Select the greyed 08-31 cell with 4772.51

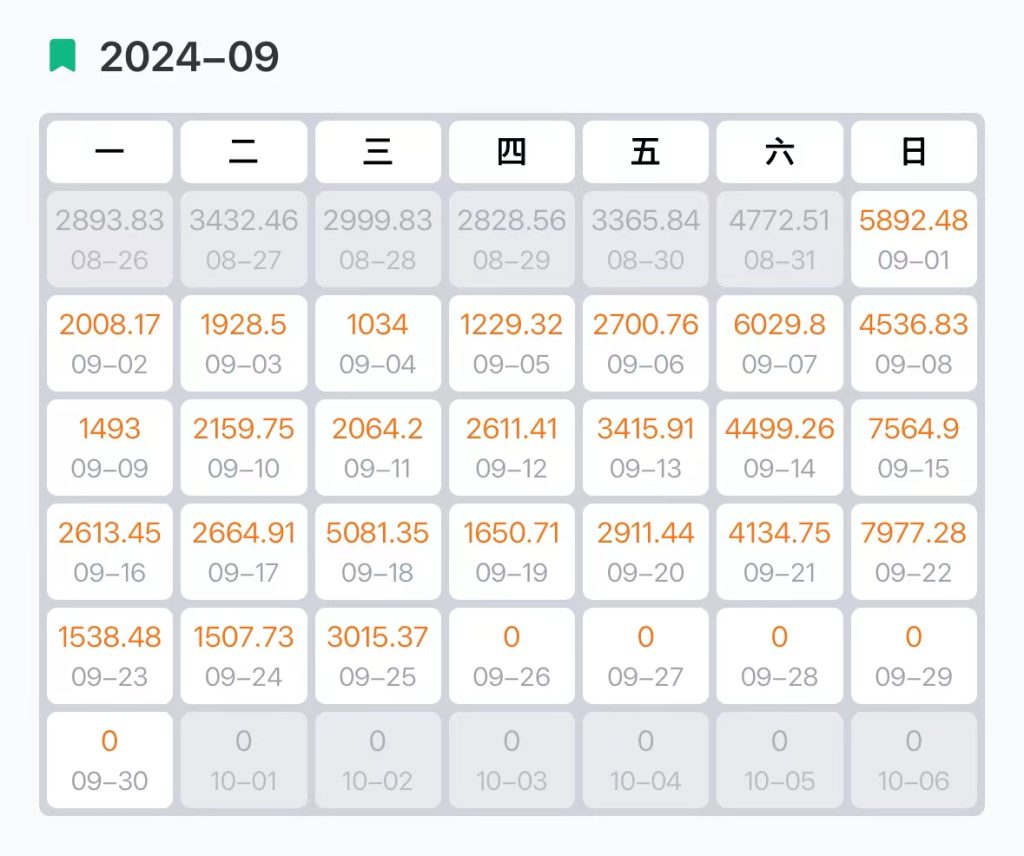(779, 239)
